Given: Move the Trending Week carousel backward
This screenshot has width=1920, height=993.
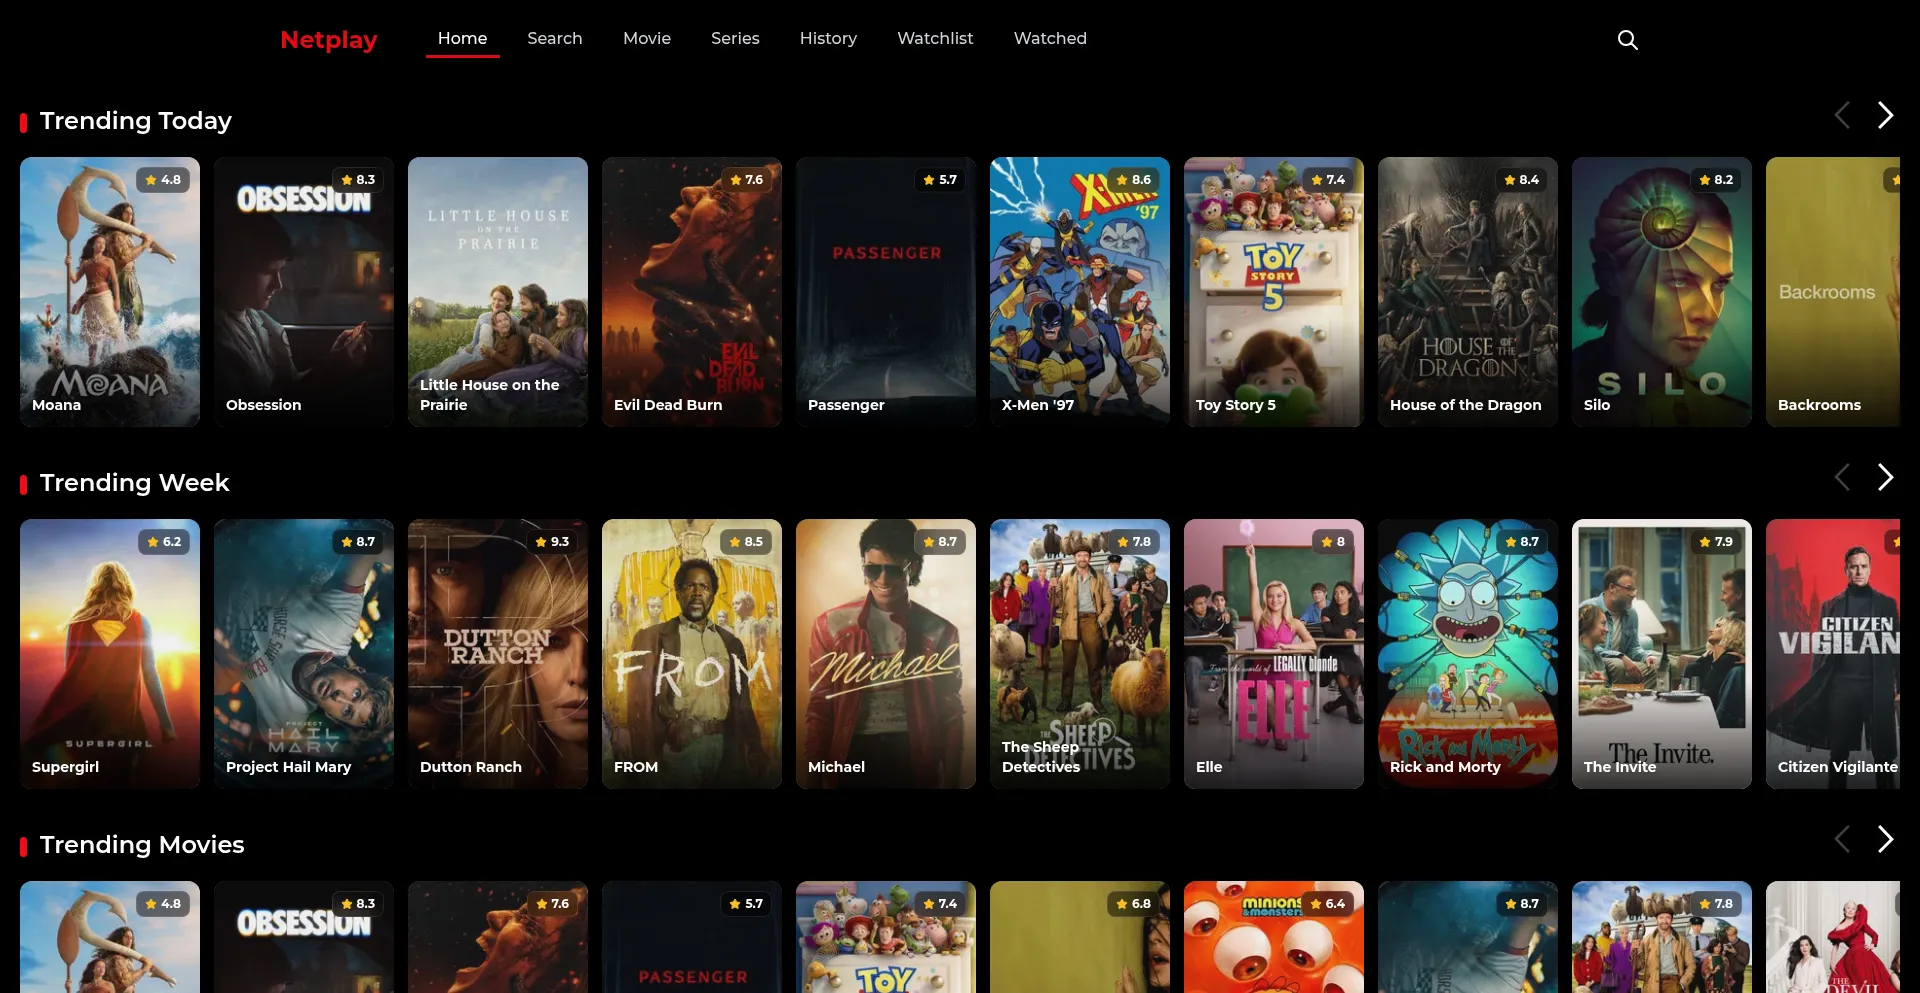Looking at the screenshot, I should tap(1842, 477).
